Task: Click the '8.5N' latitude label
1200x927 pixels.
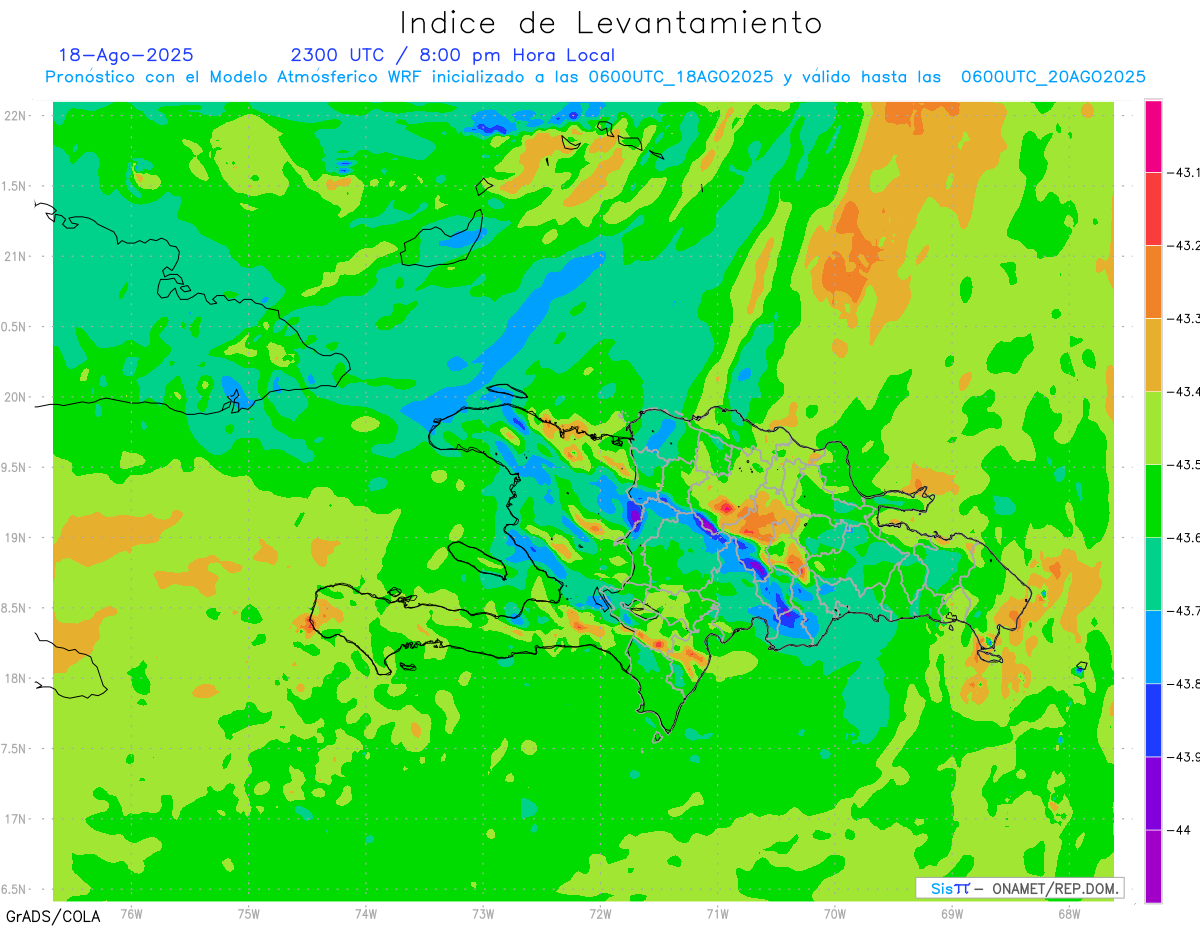Action: (15, 608)
